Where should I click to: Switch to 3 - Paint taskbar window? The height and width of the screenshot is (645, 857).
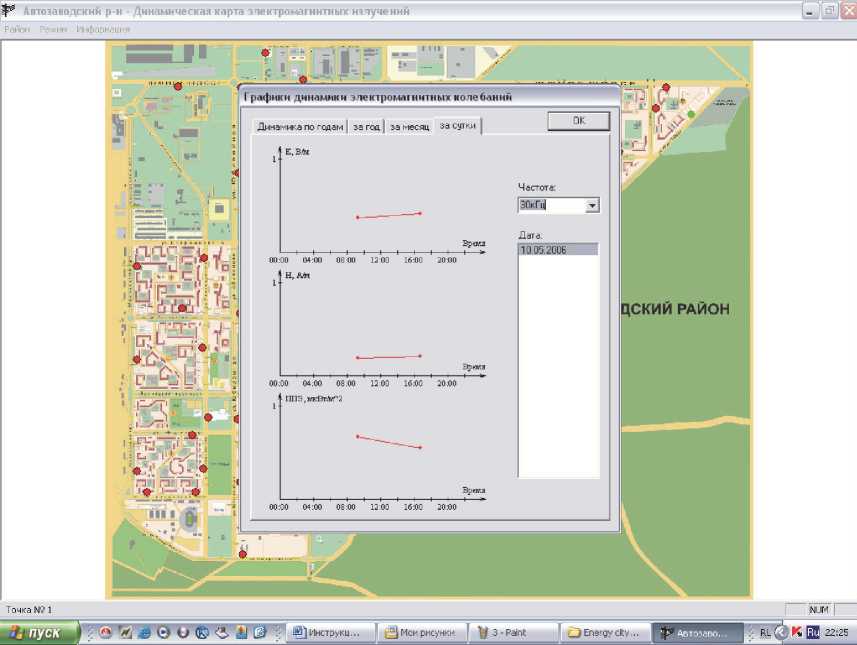click(514, 633)
